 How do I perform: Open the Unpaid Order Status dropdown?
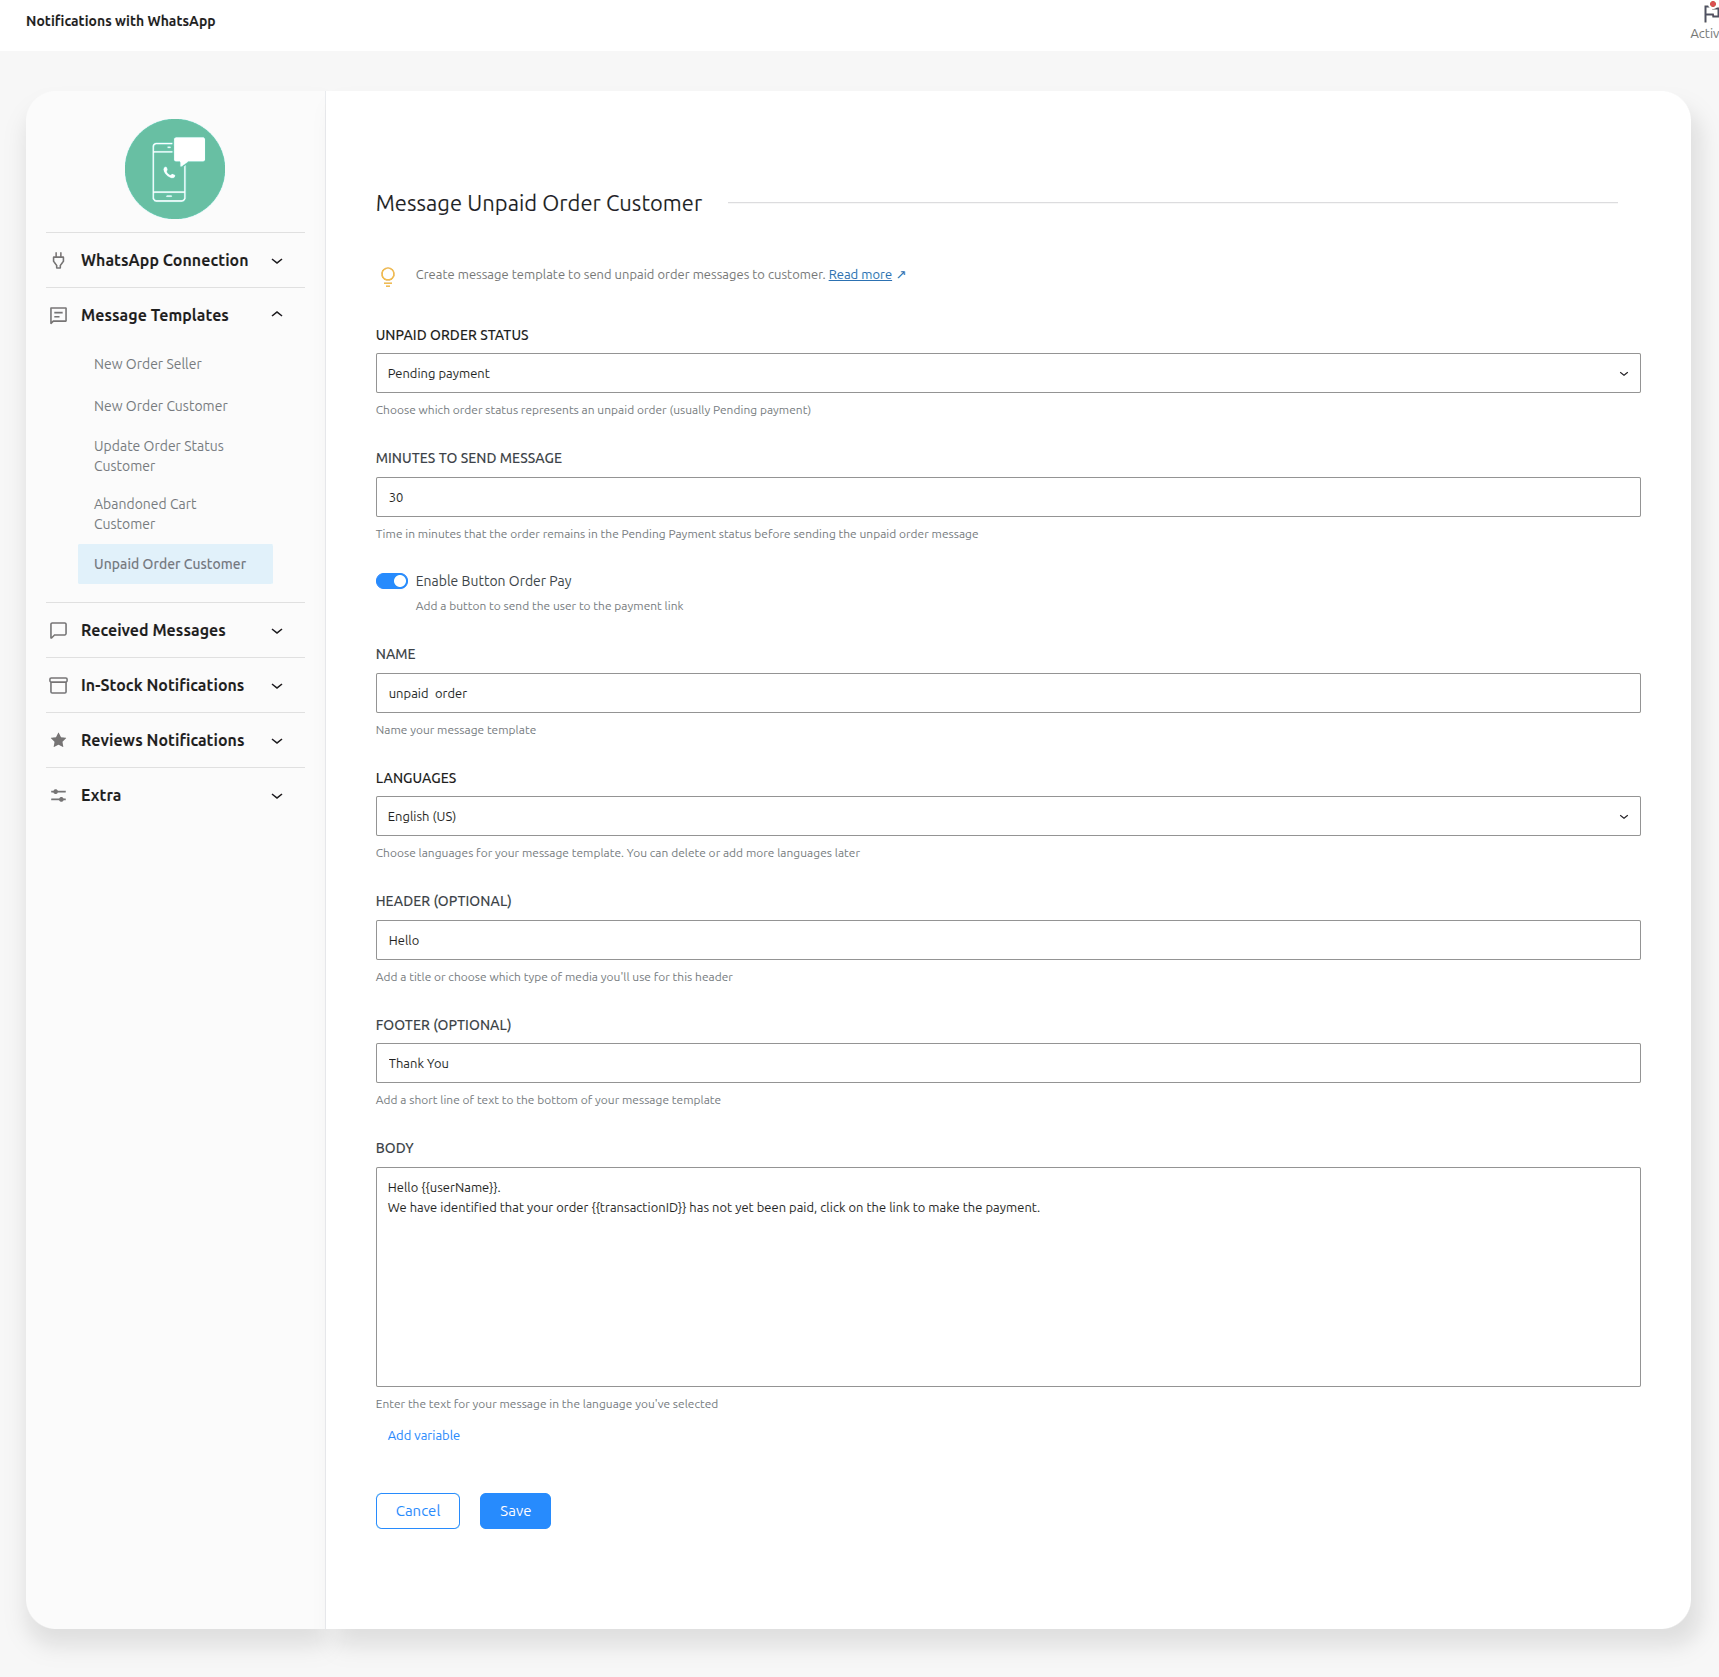(x=1007, y=373)
